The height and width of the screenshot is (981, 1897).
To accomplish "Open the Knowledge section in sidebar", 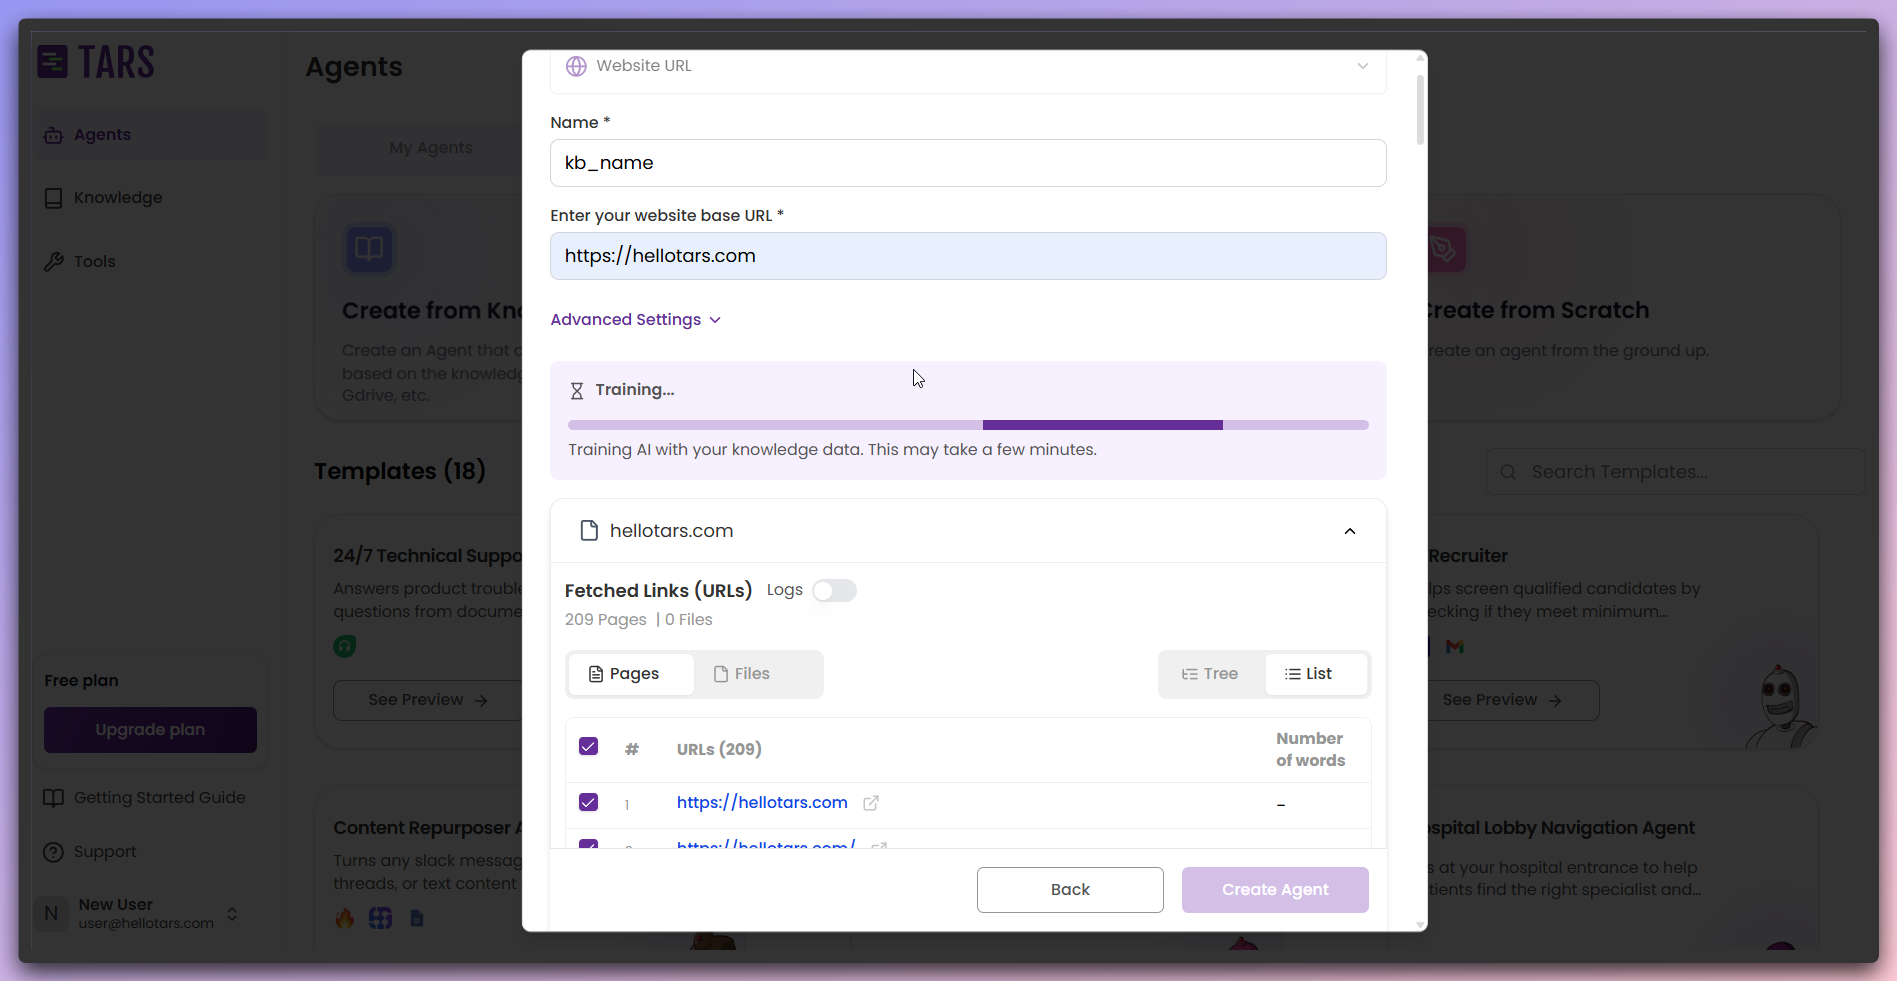I will [53, 197].
